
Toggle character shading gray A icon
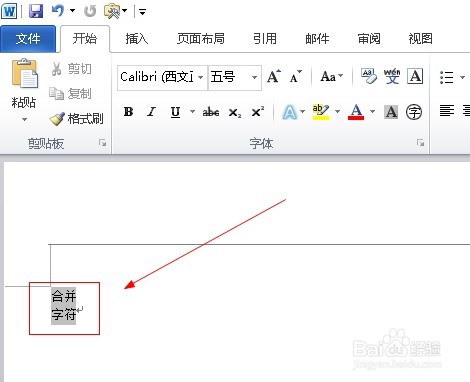coord(391,112)
